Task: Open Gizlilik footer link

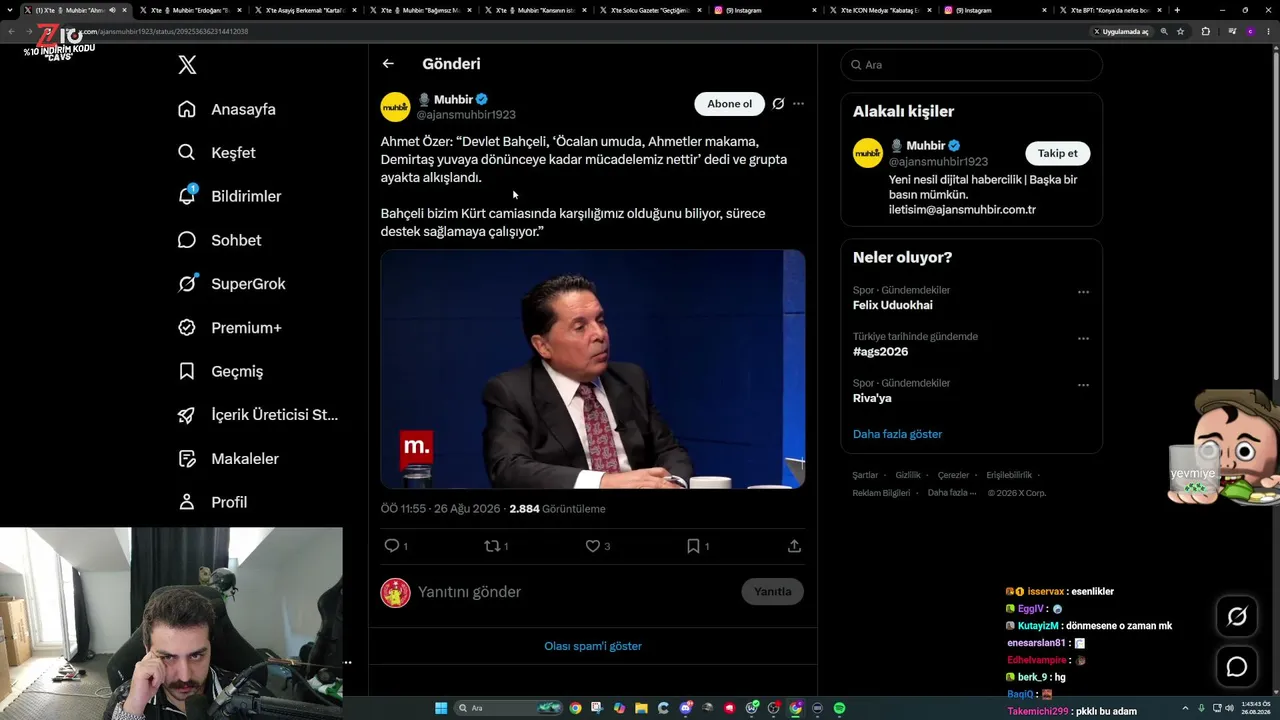Action: (x=908, y=475)
